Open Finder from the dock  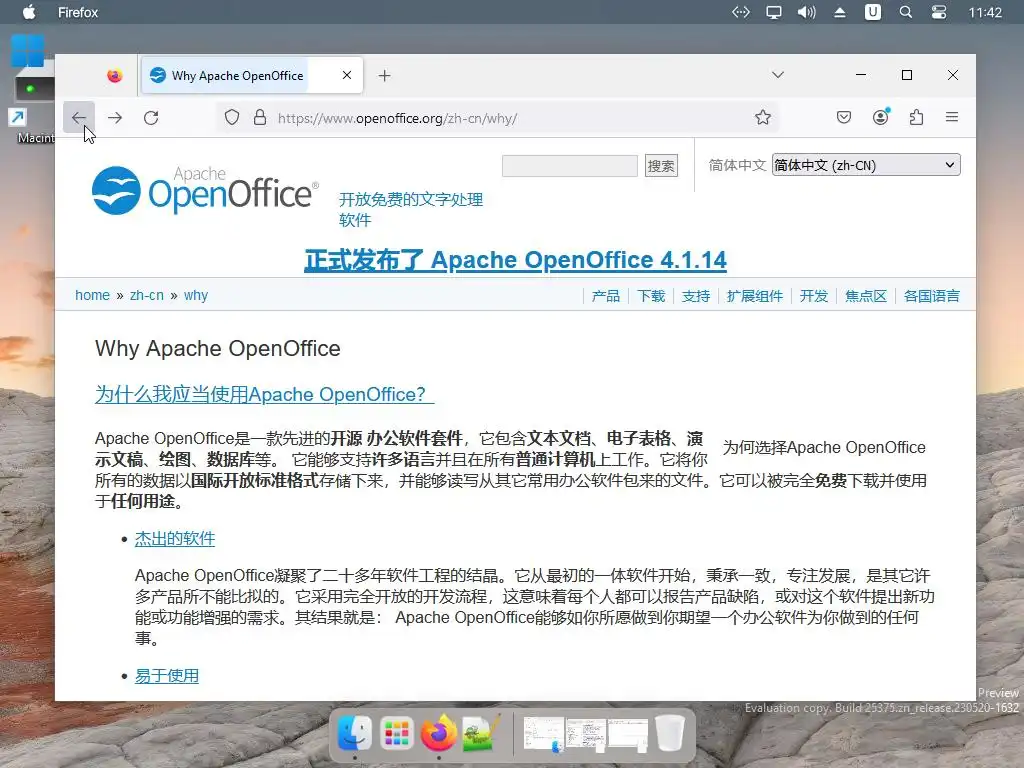[x=355, y=733]
